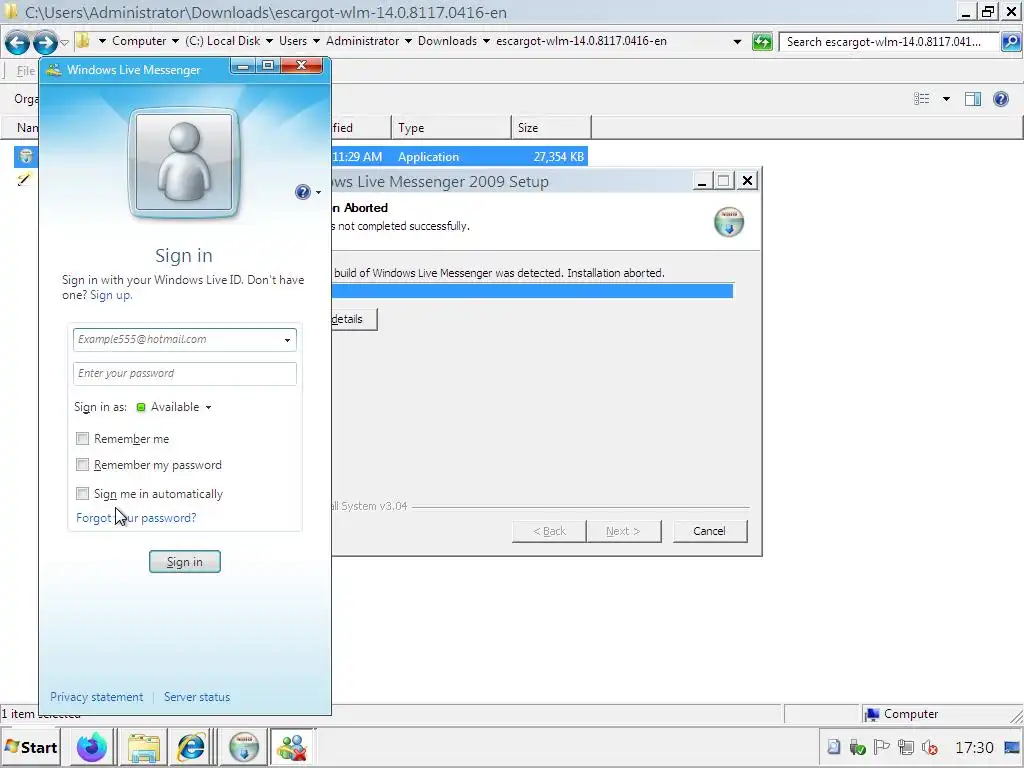Select the second file icon in list
Viewport: 1024px width, 768px height.
(24, 179)
